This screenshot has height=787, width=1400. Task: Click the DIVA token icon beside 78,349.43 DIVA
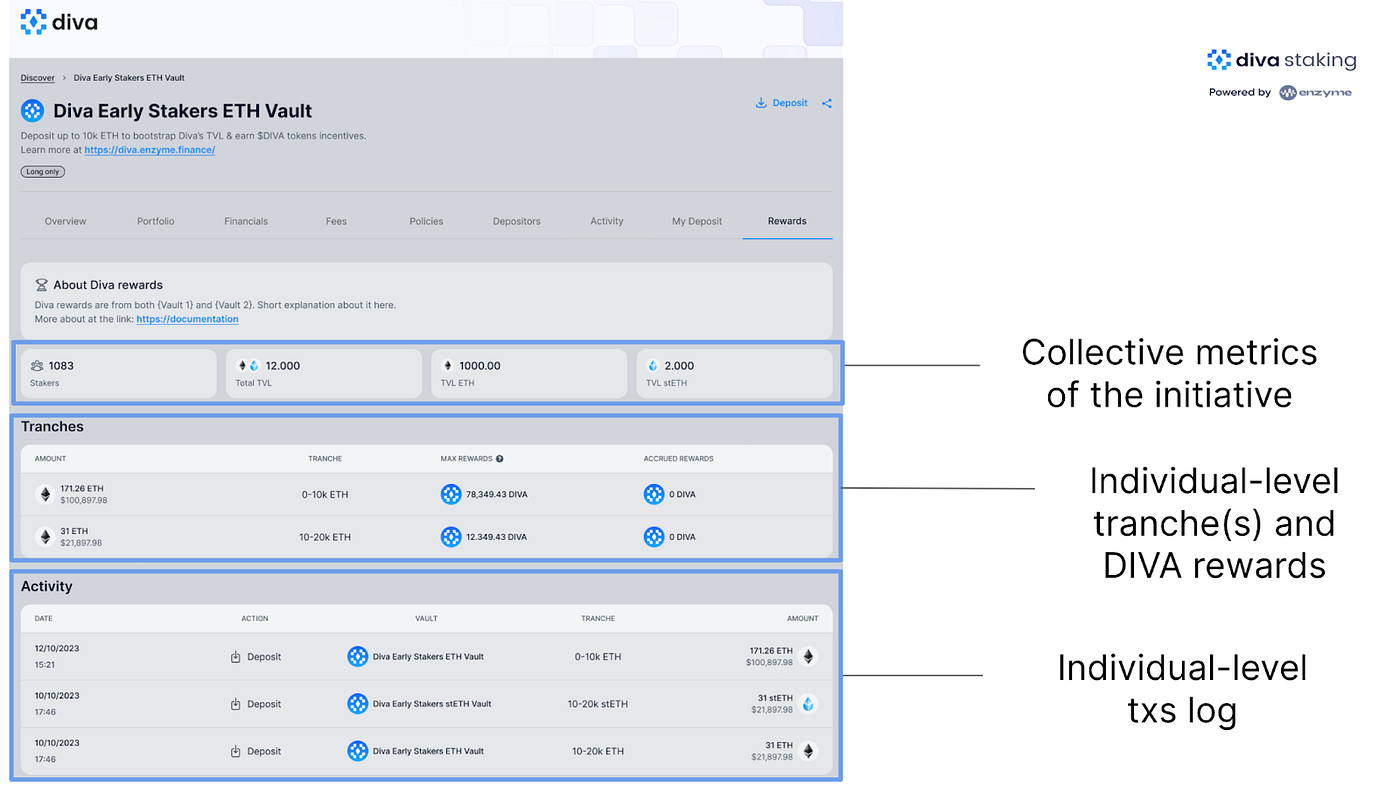451,493
